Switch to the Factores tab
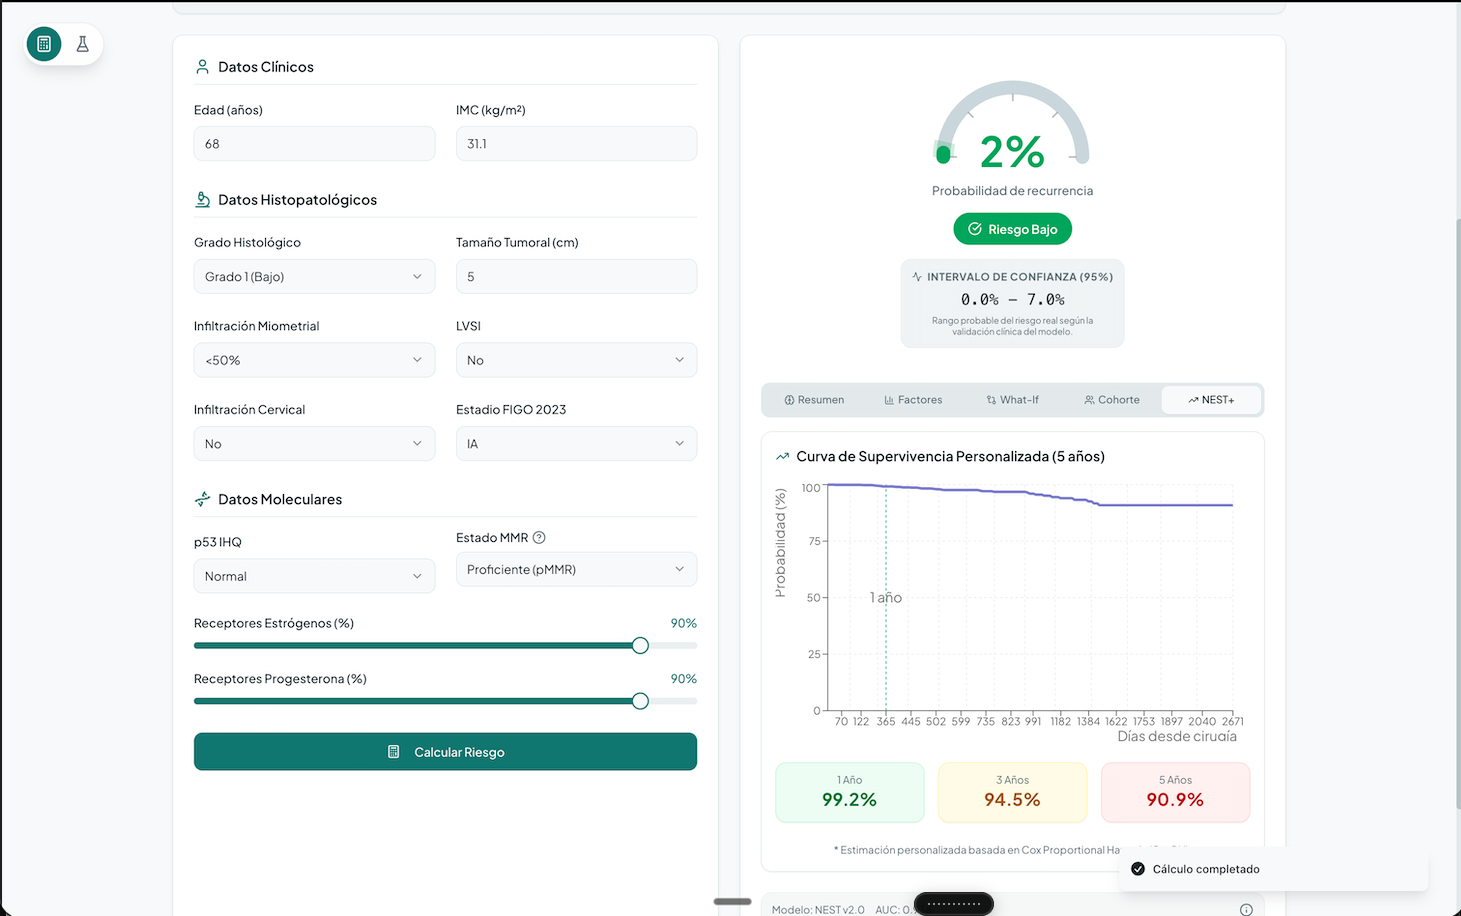Viewport: 1461px width, 916px height. [912, 399]
